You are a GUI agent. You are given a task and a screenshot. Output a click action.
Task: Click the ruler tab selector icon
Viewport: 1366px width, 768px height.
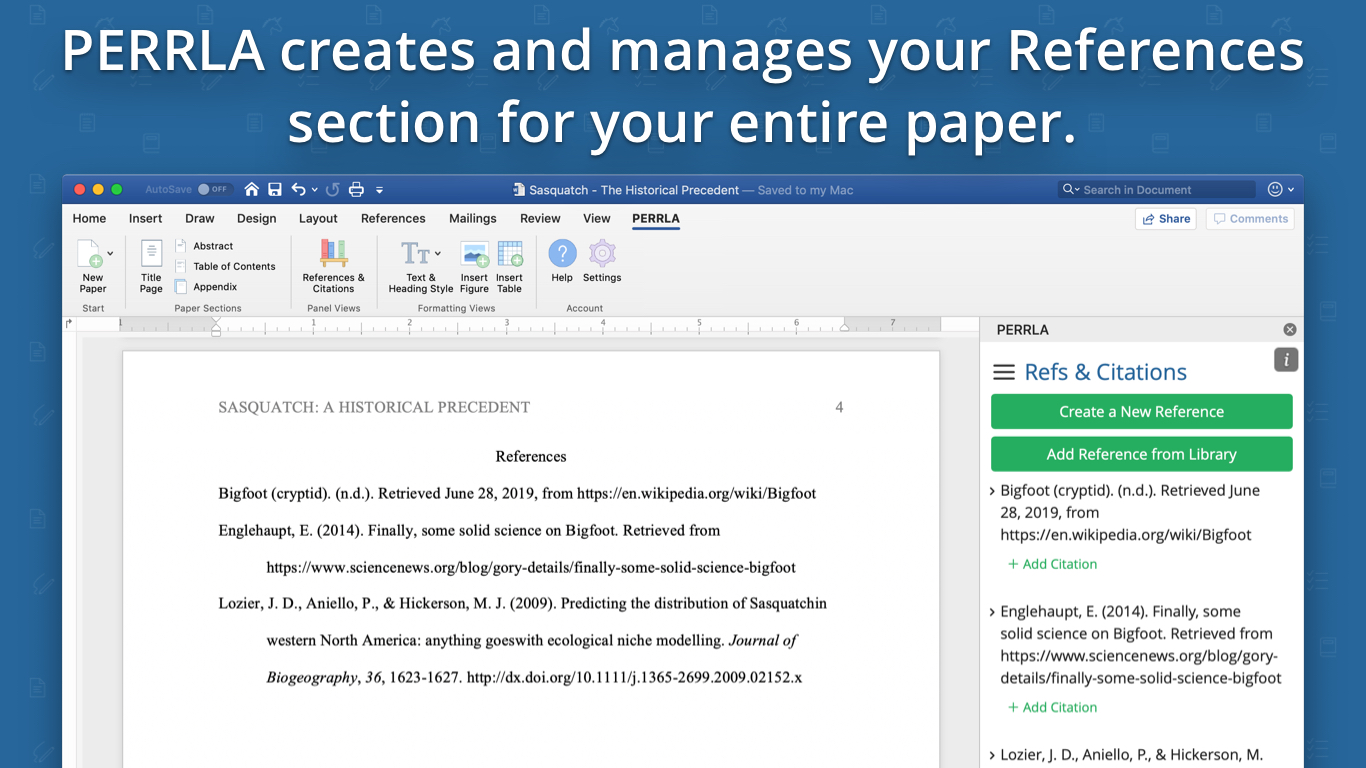click(x=69, y=324)
